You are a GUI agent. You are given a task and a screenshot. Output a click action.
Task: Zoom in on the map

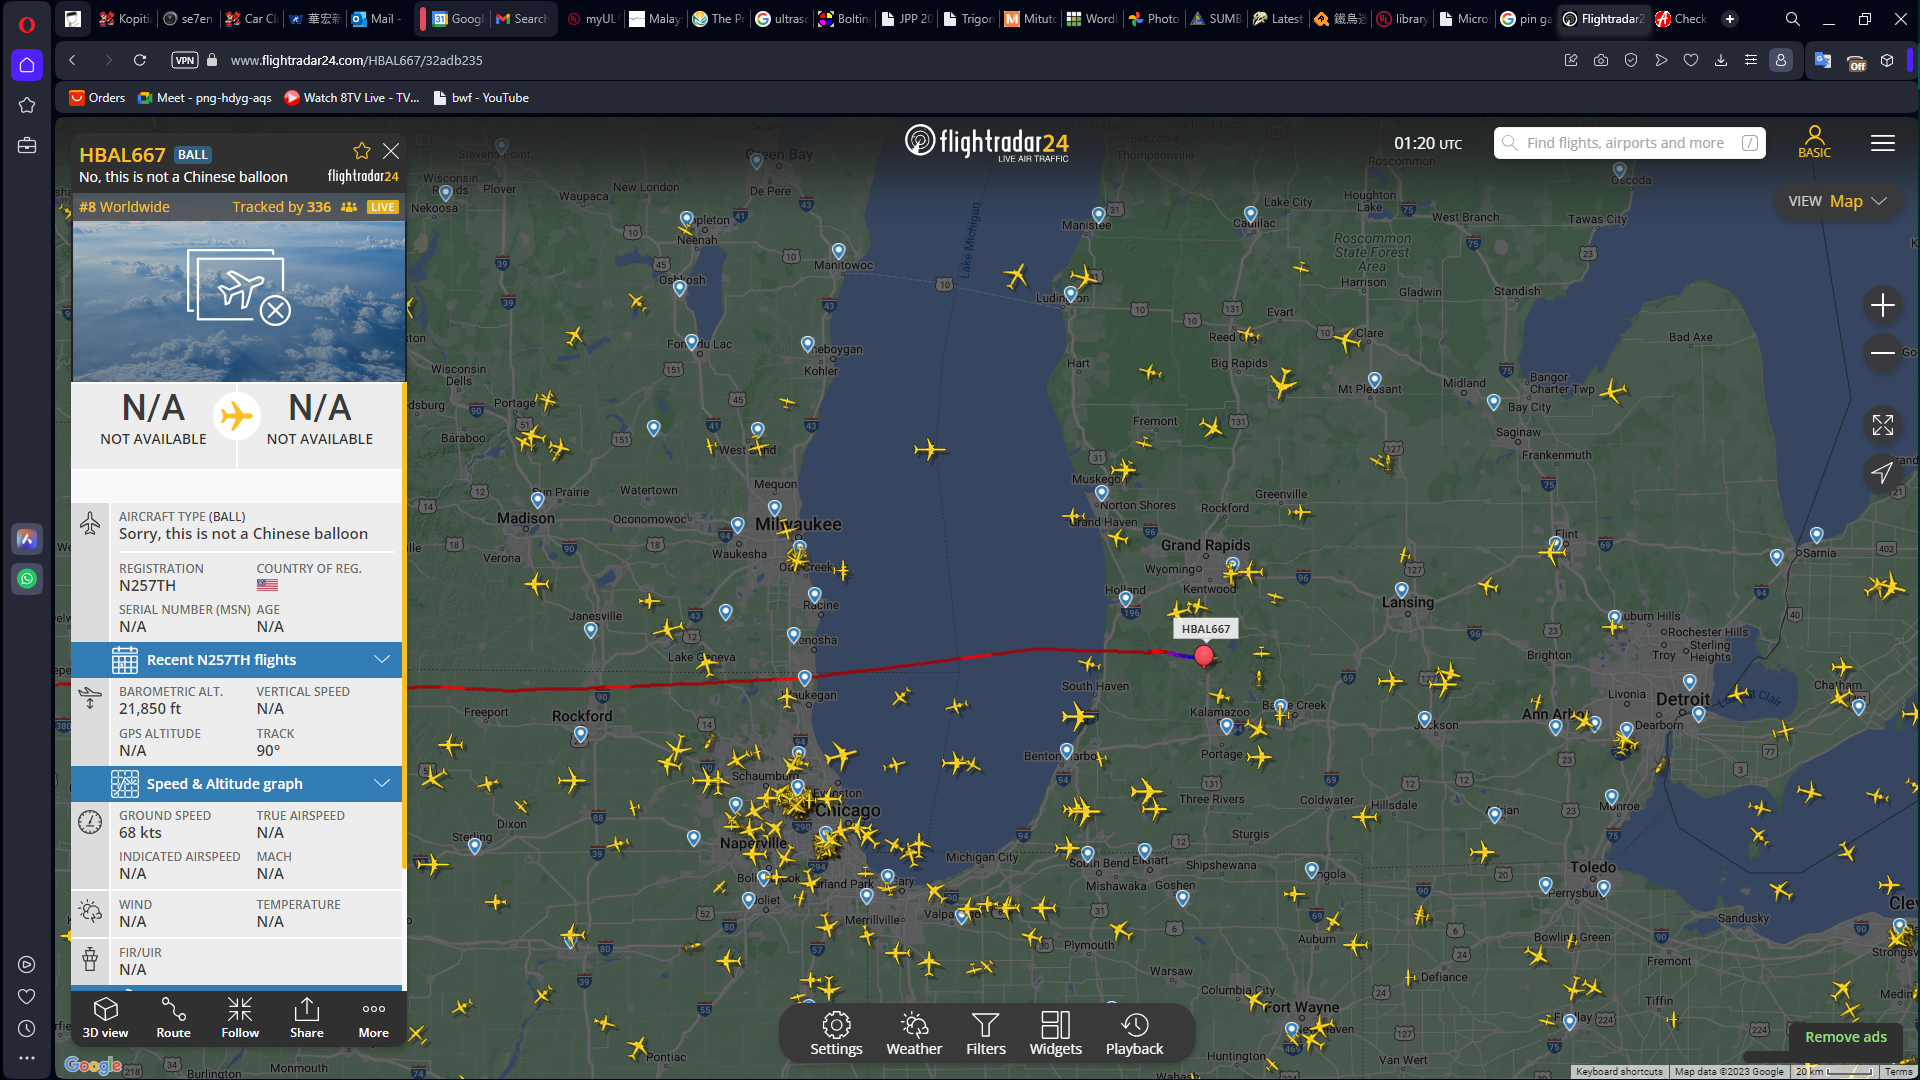point(1883,305)
